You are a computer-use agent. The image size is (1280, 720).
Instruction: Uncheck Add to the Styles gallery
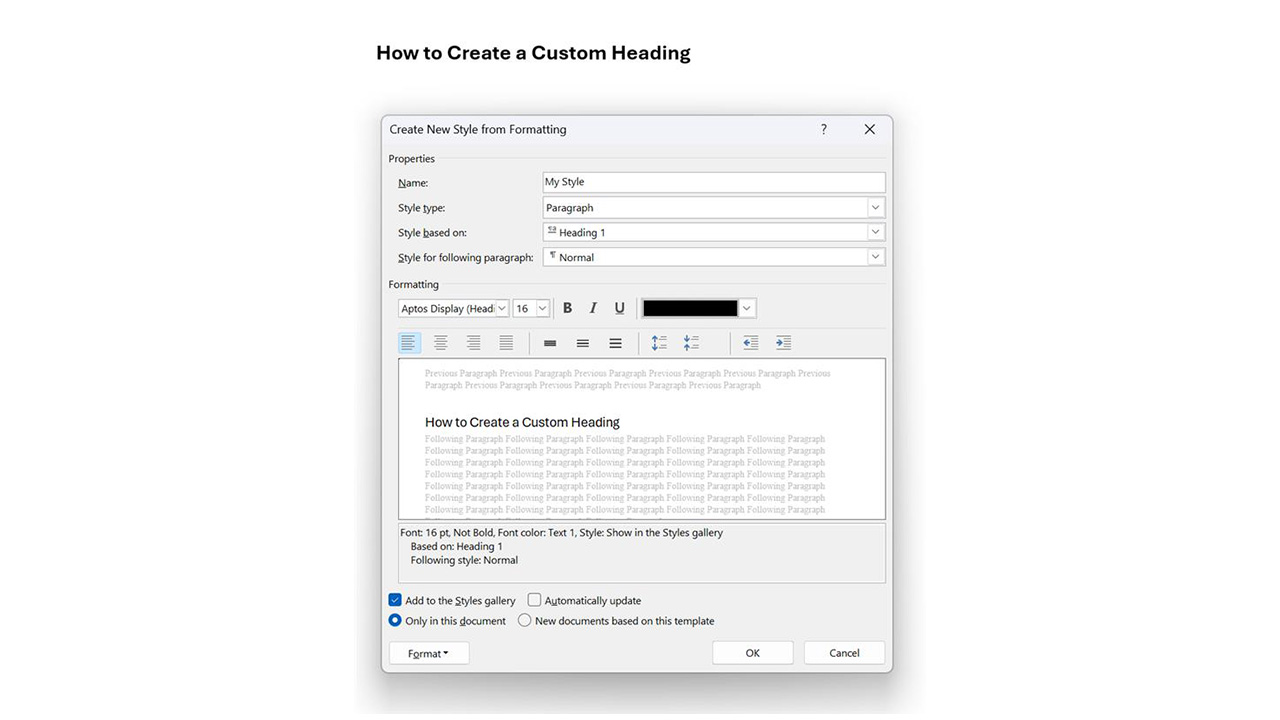click(x=395, y=600)
